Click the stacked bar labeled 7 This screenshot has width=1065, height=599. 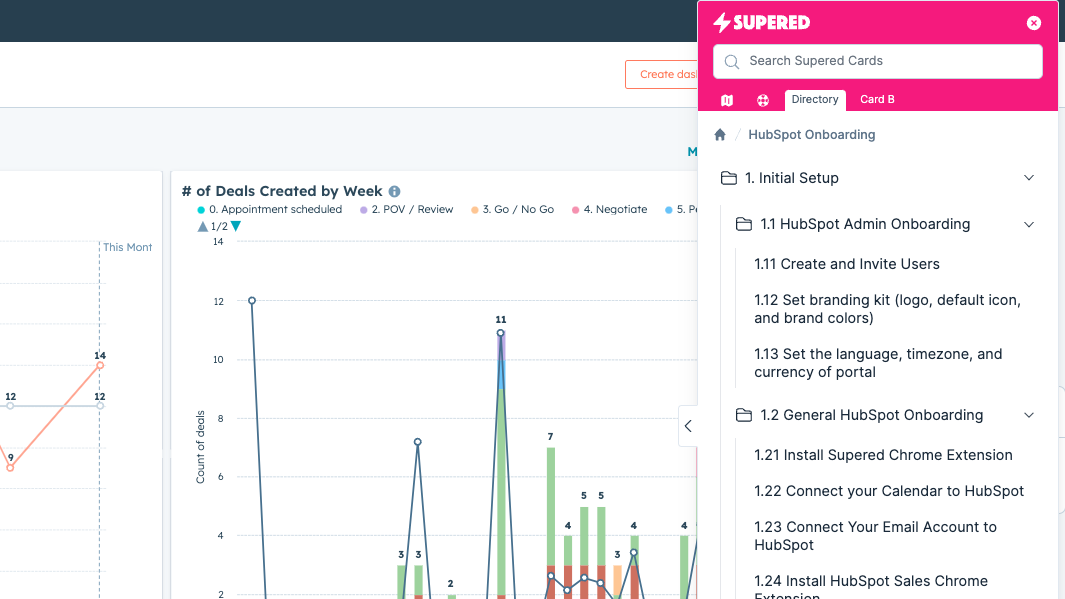pyautogui.click(x=551, y=523)
